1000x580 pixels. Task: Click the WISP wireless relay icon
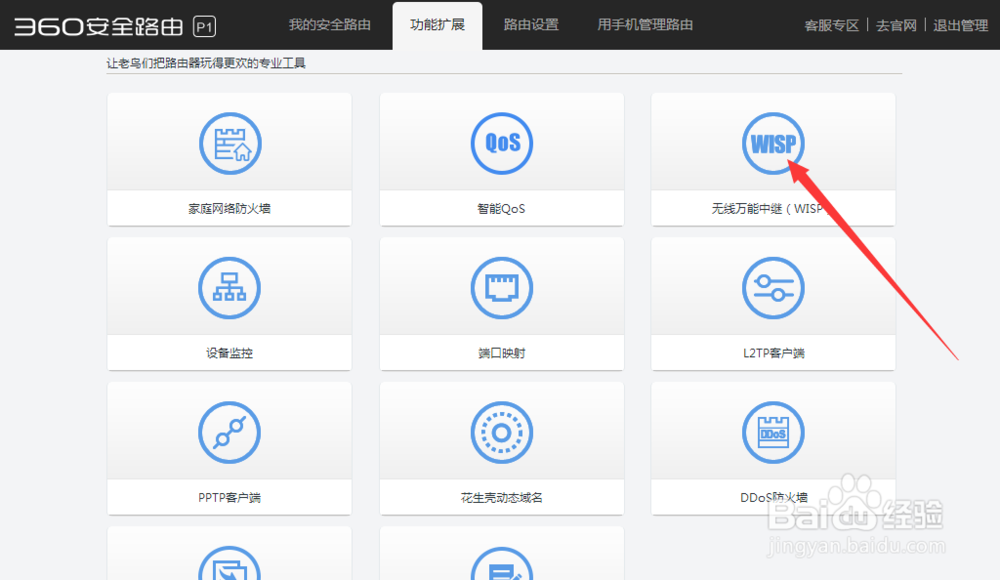[x=773, y=144]
